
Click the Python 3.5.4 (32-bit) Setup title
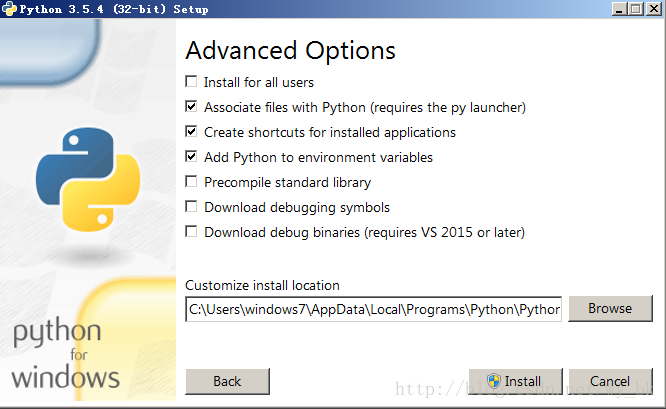click(x=114, y=9)
